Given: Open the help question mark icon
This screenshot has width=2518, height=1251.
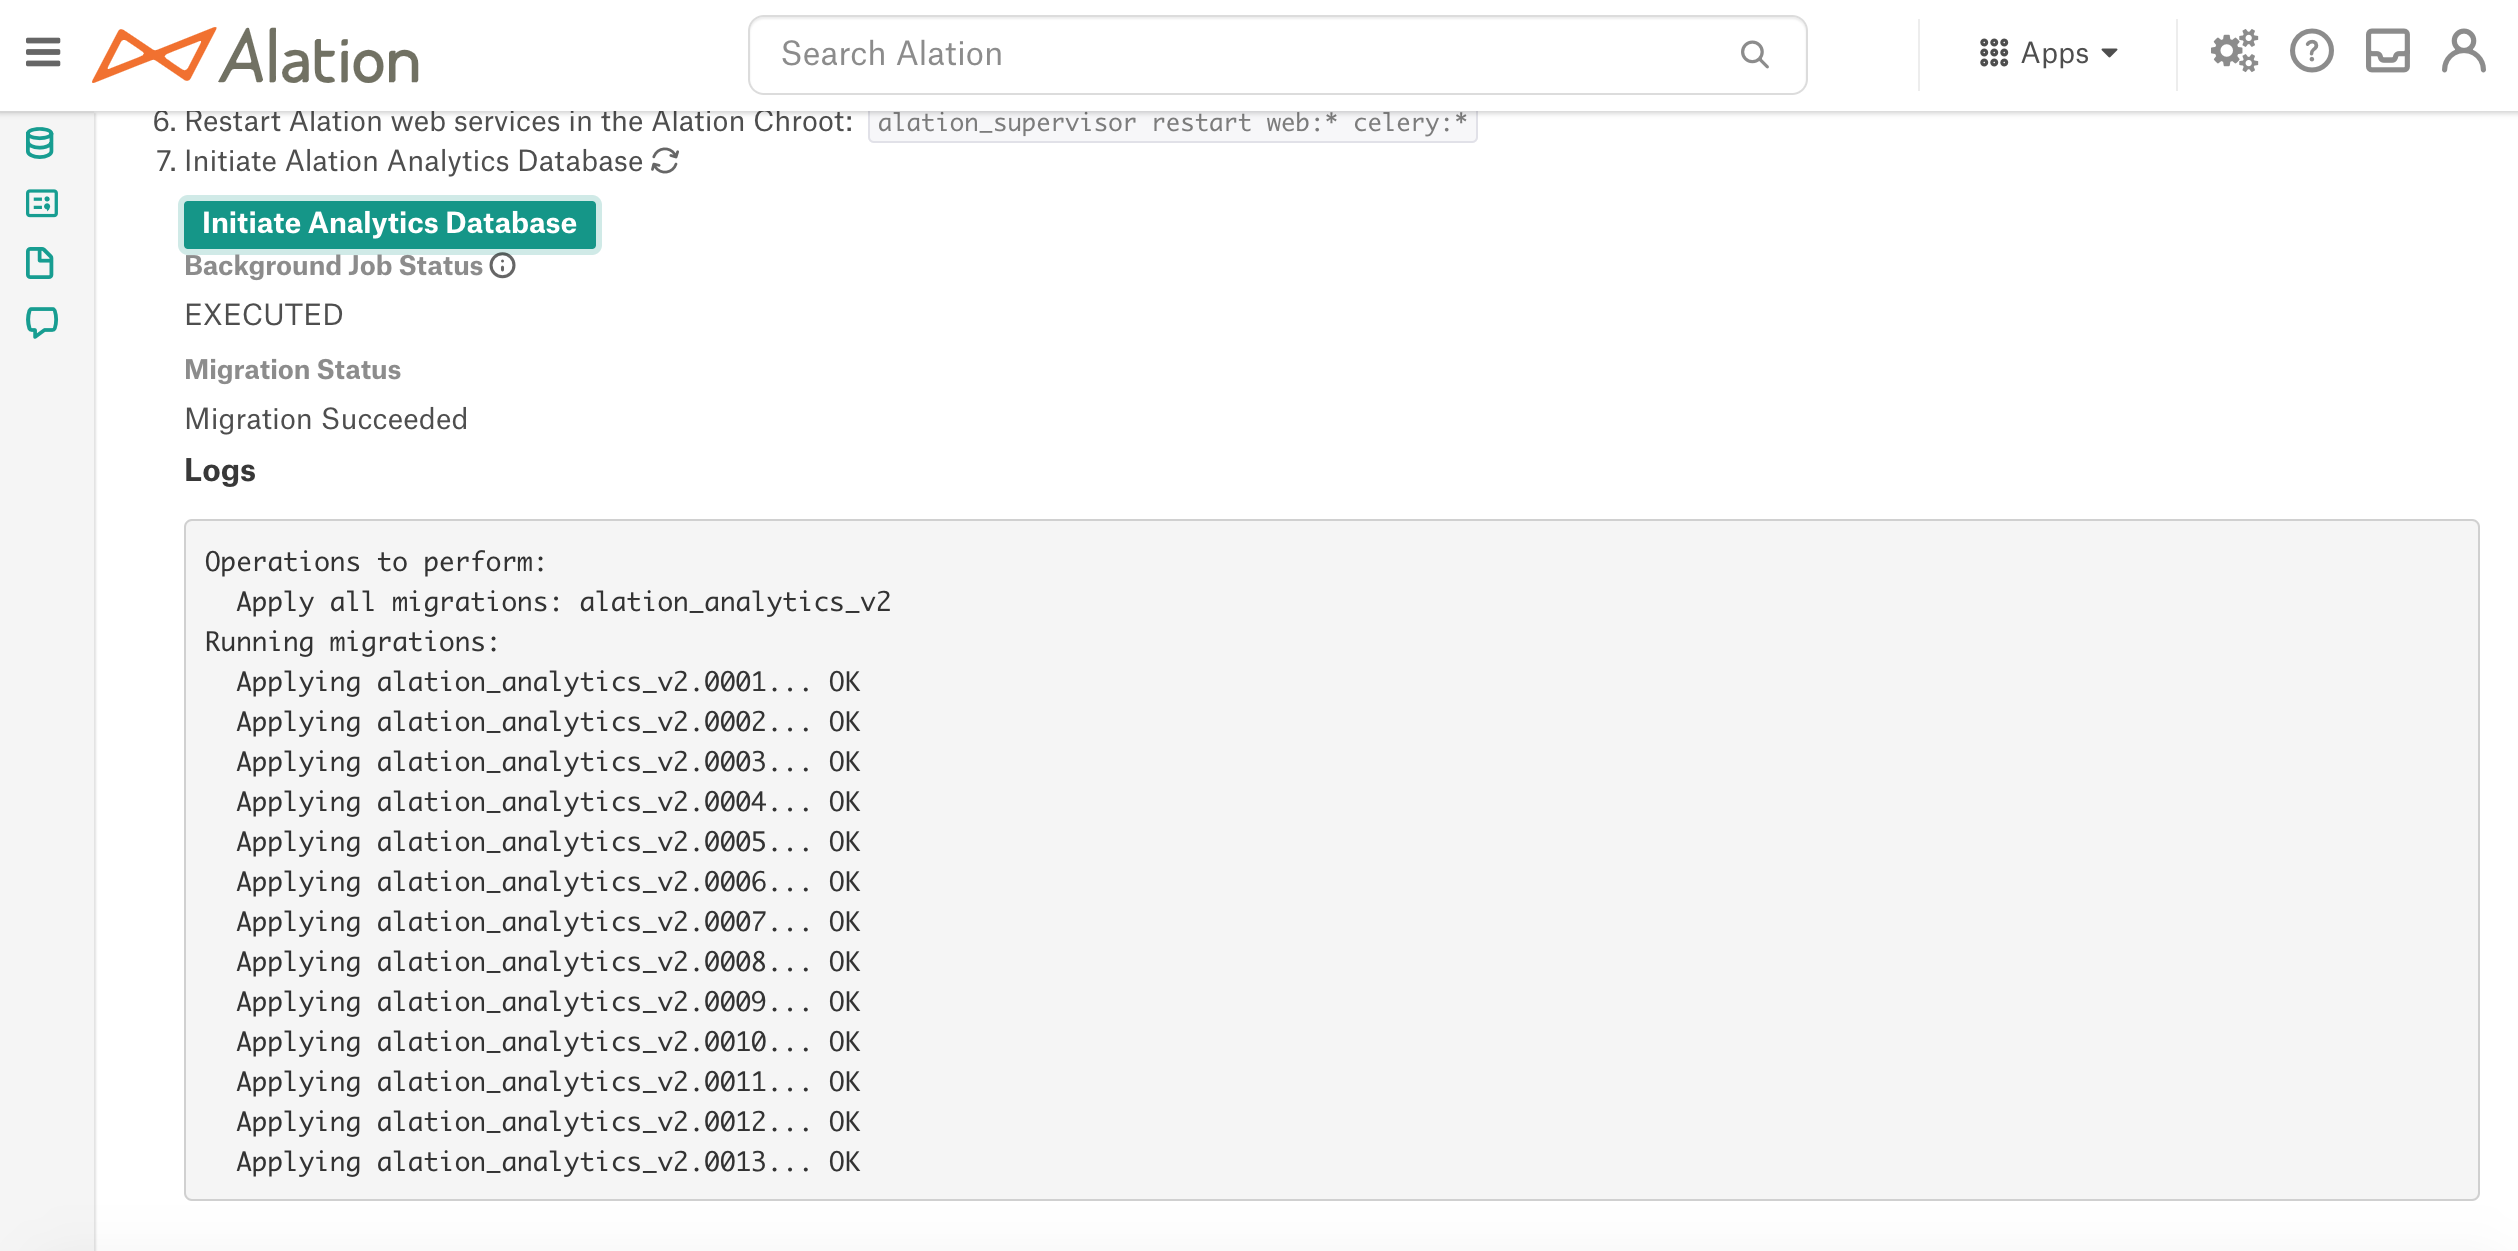Looking at the screenshot, I should coord(2311,51).
